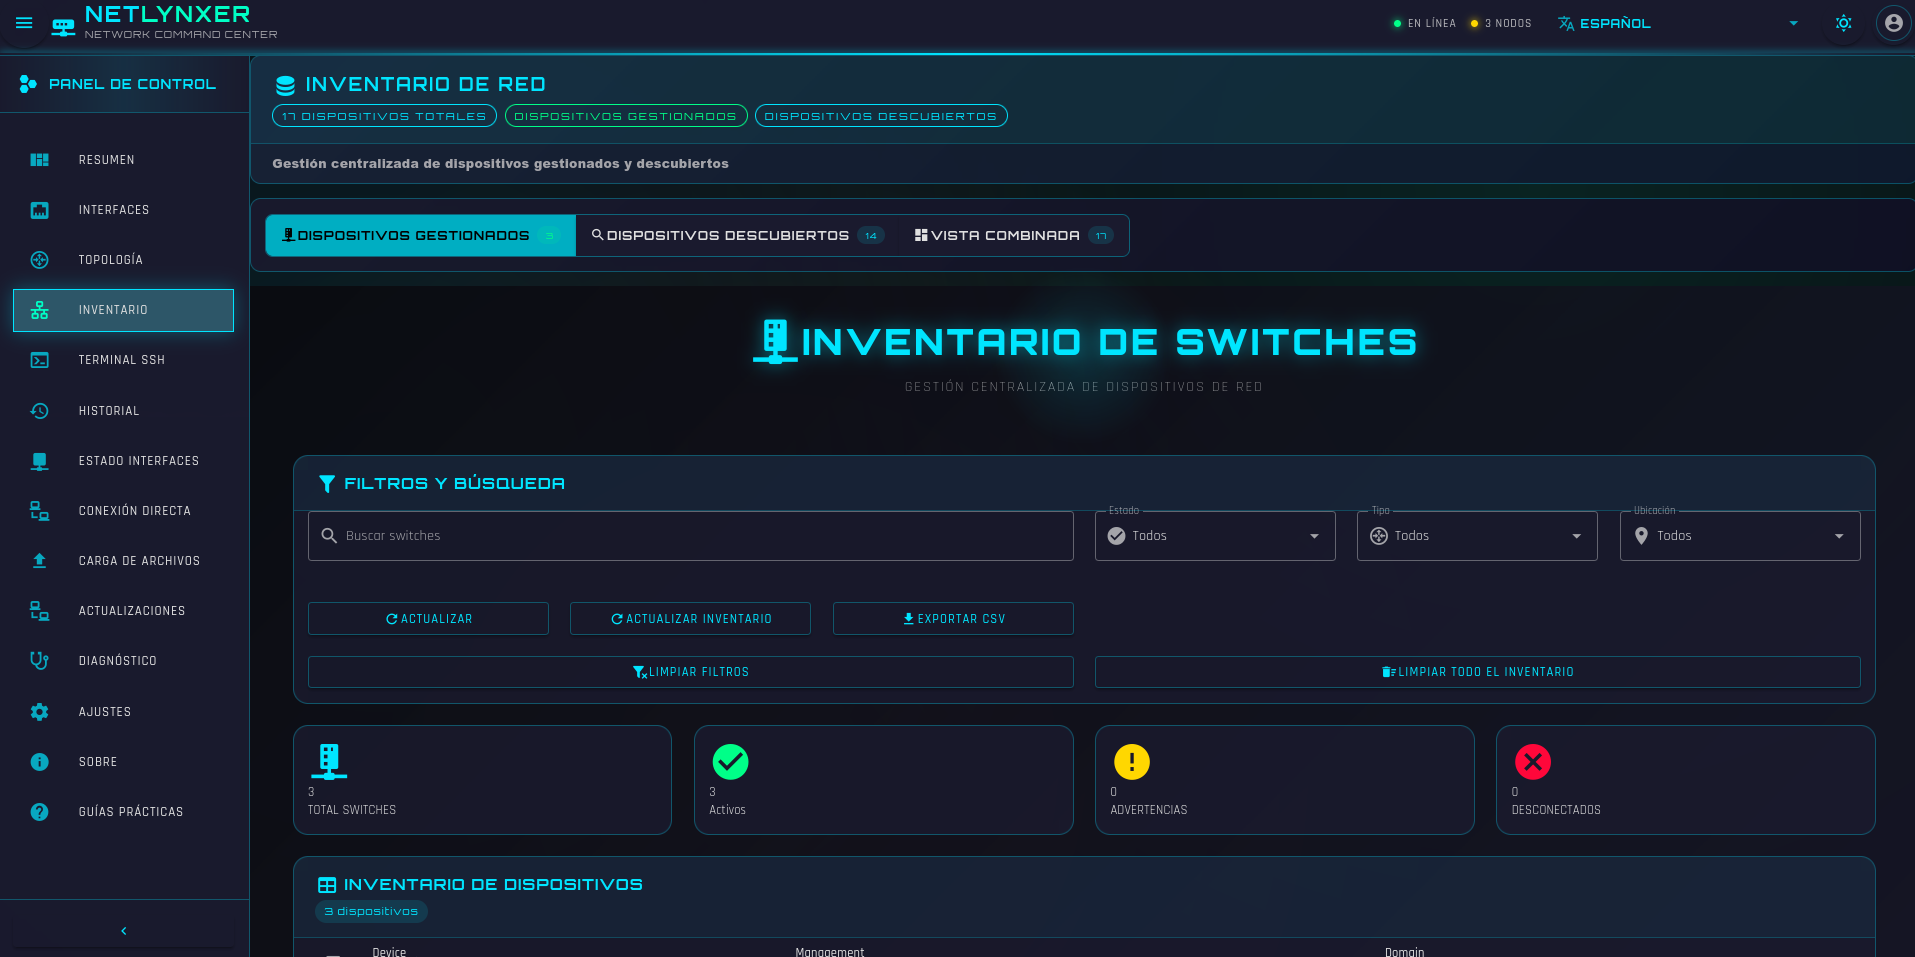Open the Estado filter dropdown
Image resolution: width=1915 pixels, height=957 pixels.
1215,536
